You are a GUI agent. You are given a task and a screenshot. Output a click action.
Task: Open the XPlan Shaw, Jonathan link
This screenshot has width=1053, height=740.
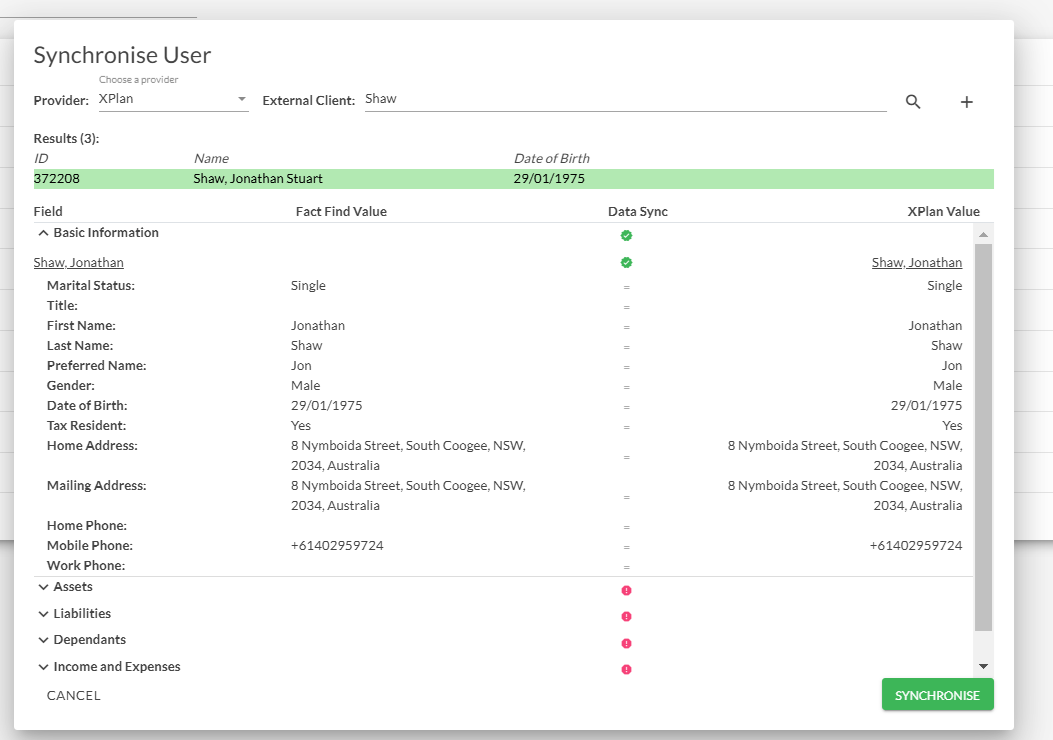(917, 263)
